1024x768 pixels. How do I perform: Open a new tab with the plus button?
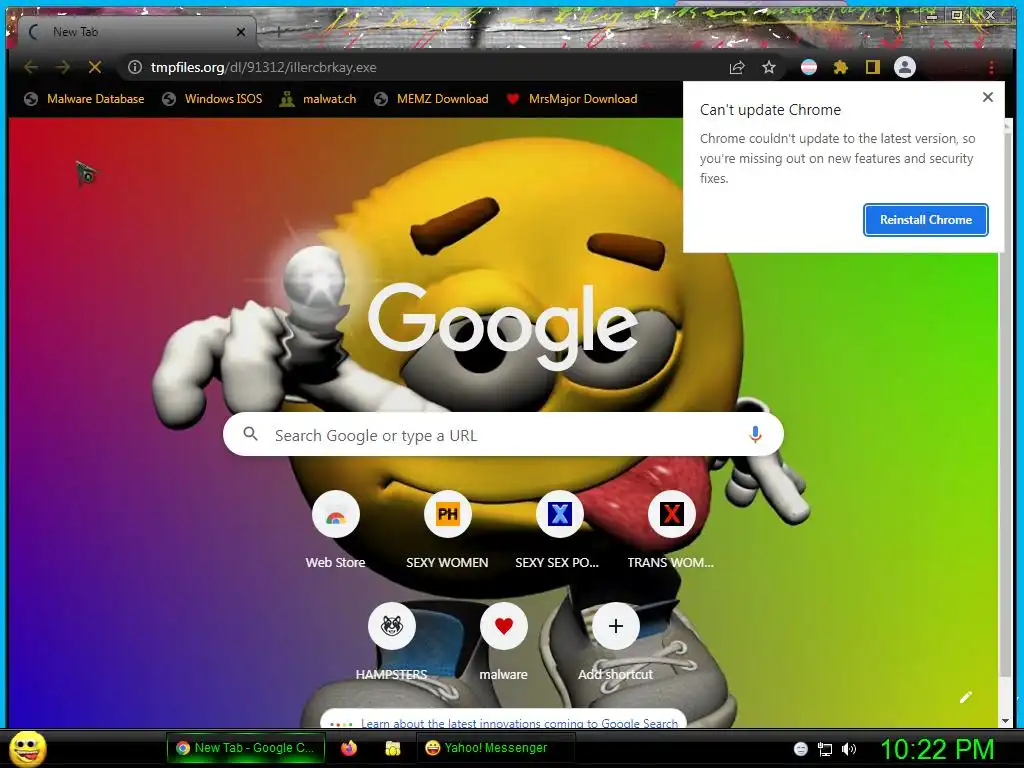(278, 31)
